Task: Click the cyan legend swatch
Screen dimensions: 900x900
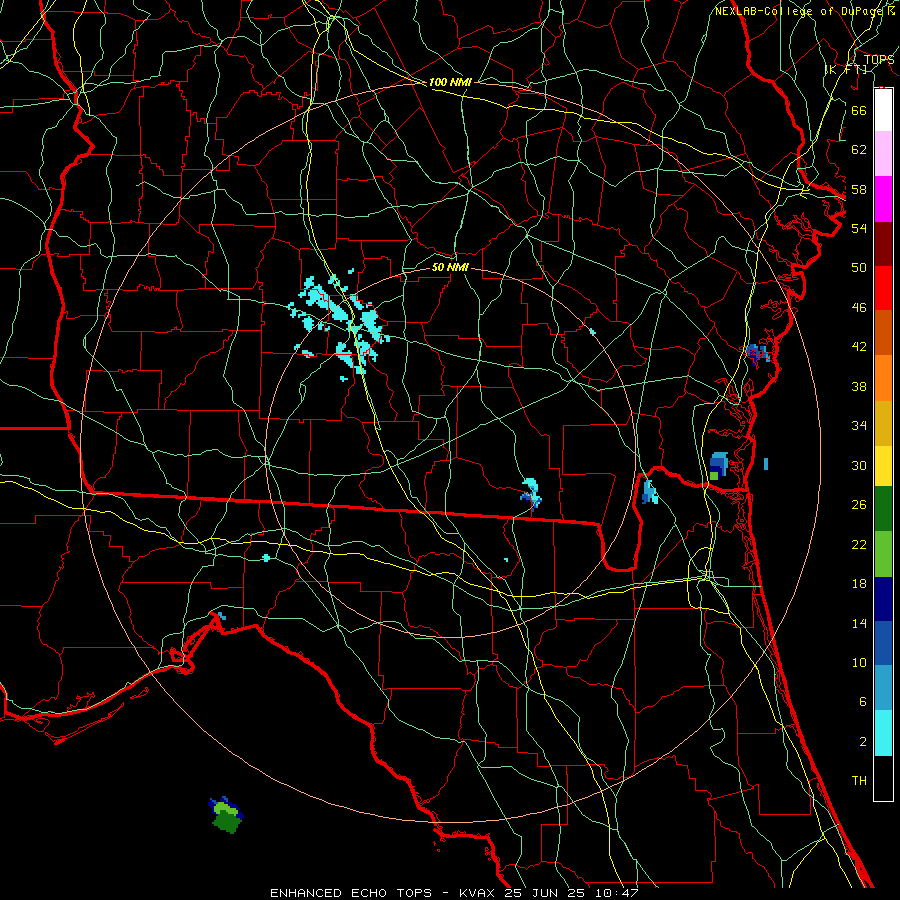Action: [x=883, y=733]
